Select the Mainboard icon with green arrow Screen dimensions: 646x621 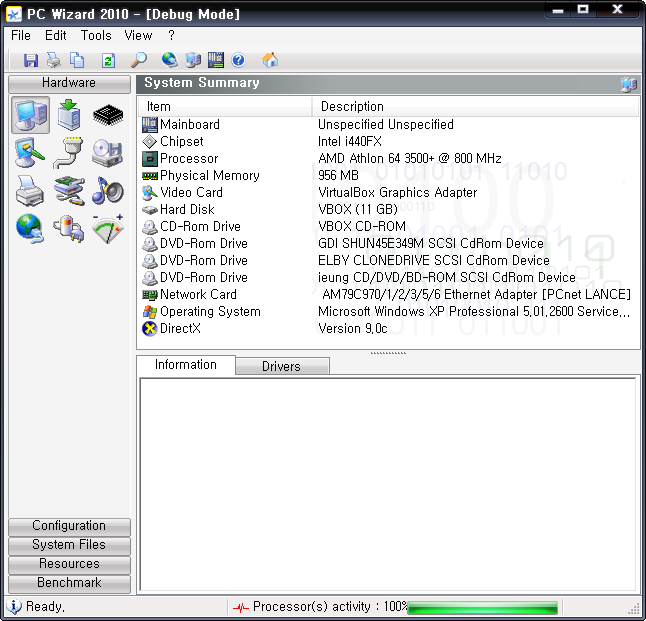click(x=69, y=115)
